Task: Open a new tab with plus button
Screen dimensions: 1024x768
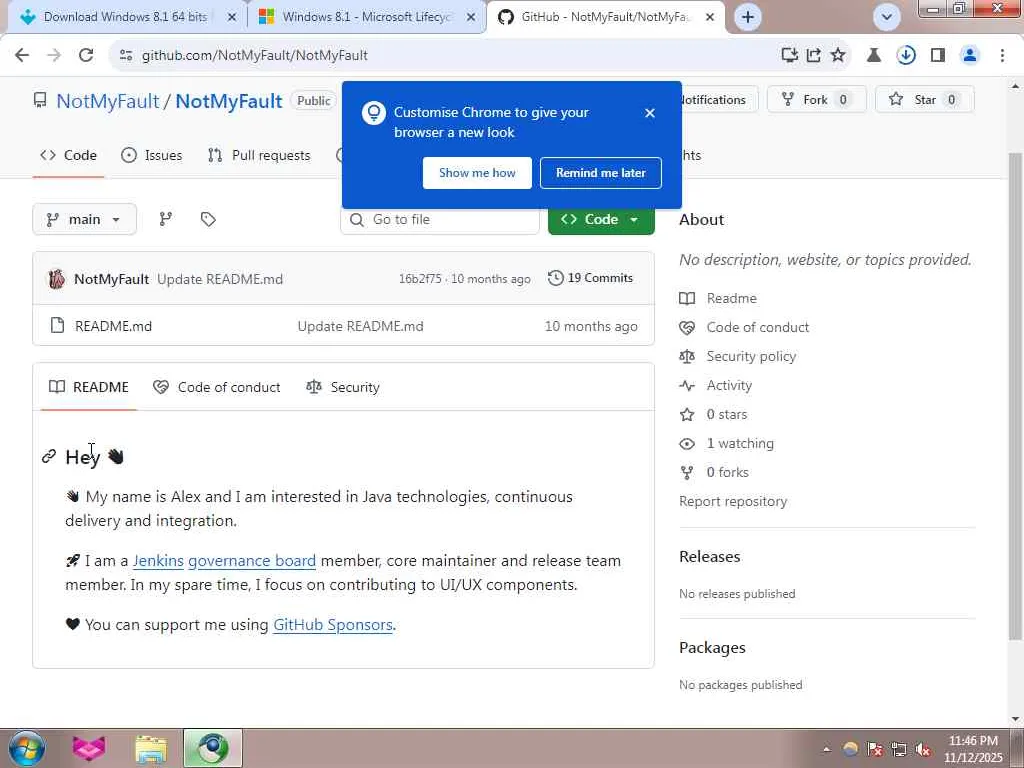Action: tap(748, 17)
